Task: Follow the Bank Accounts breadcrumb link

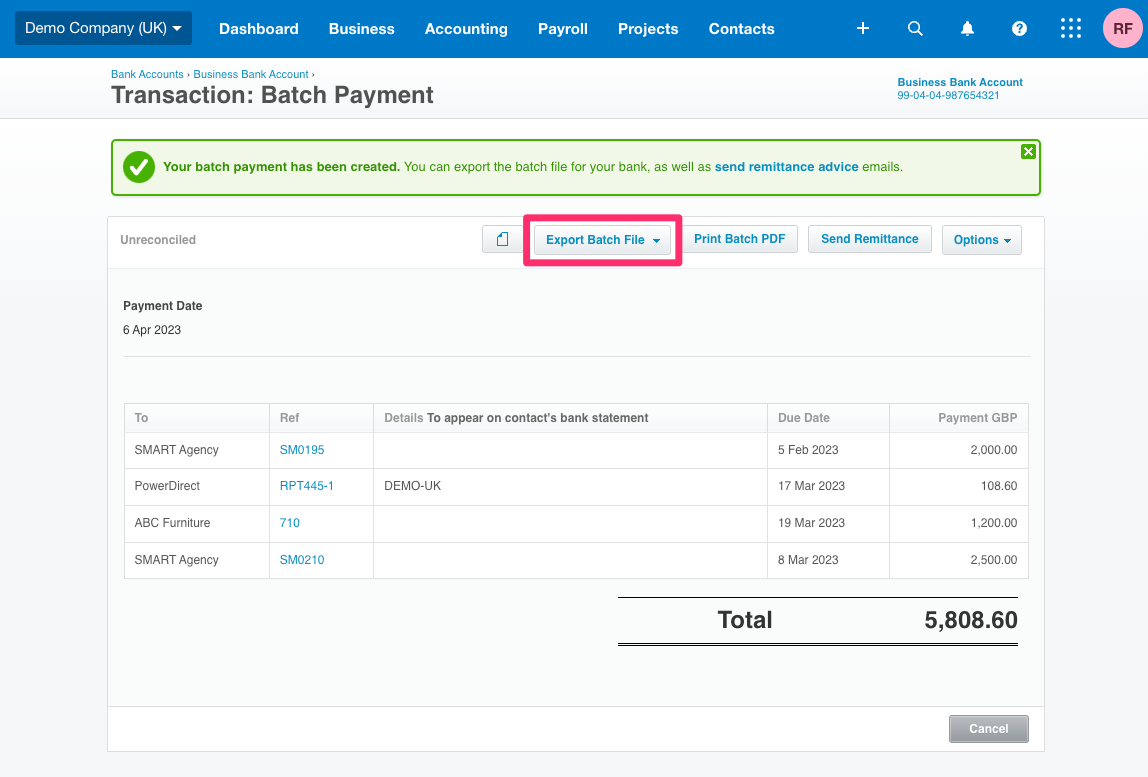Action: coord(147,74)
